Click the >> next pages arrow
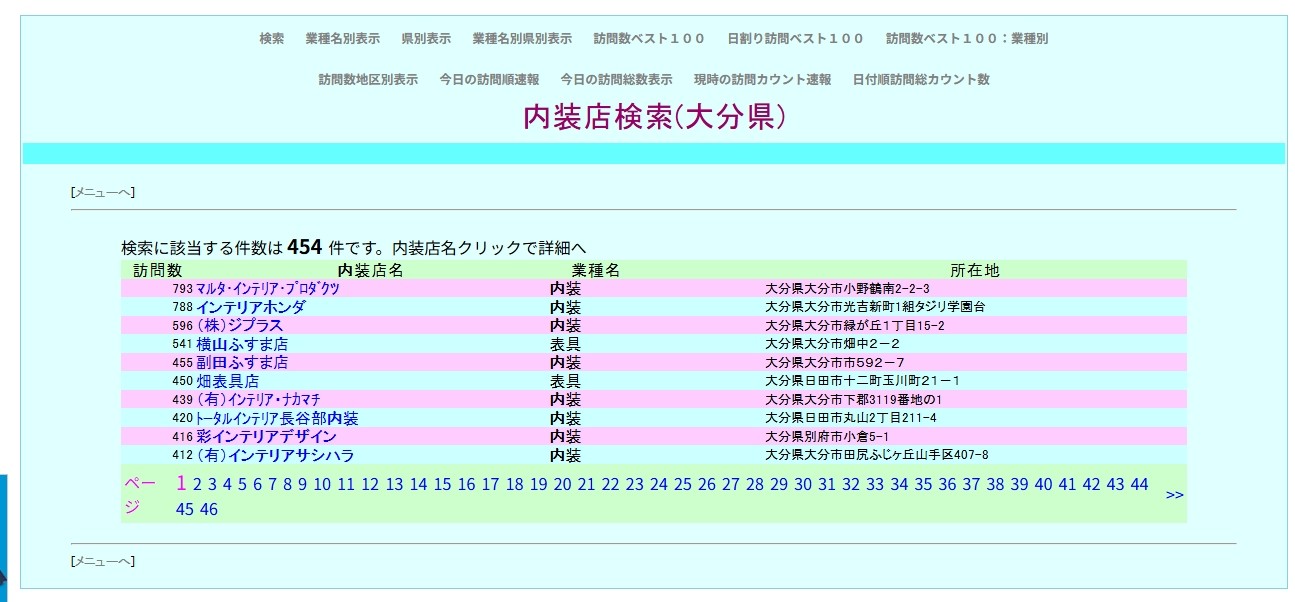 pyautogui.click(x=1174, y=495)
